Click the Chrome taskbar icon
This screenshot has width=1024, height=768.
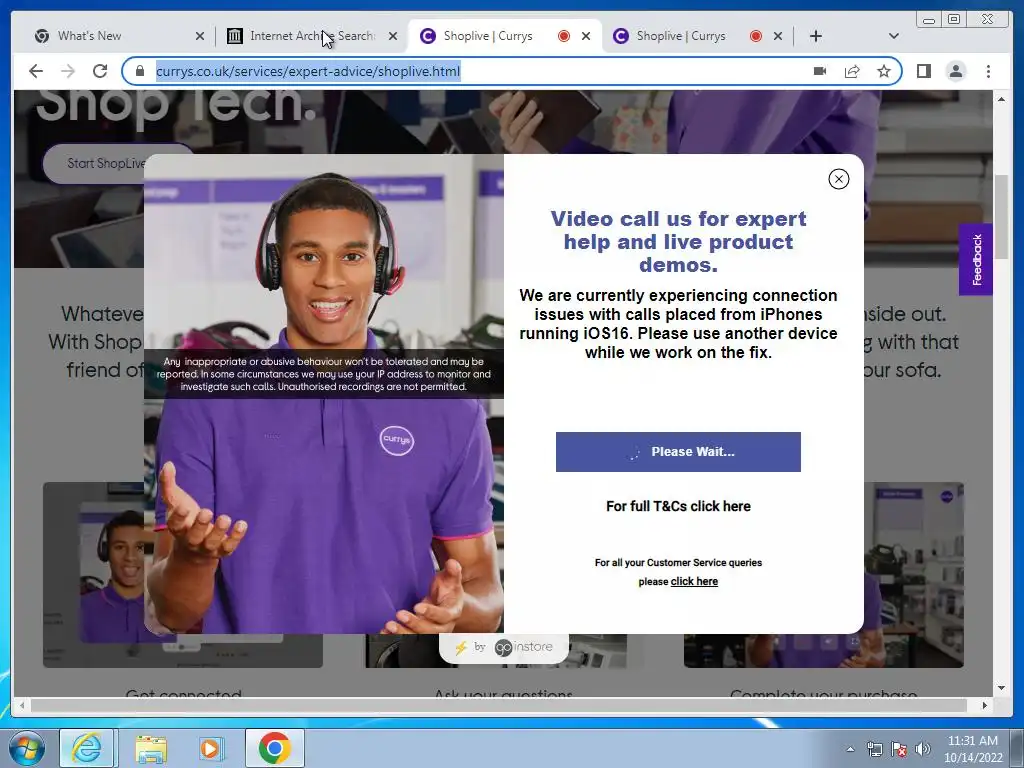coord(275,748)
